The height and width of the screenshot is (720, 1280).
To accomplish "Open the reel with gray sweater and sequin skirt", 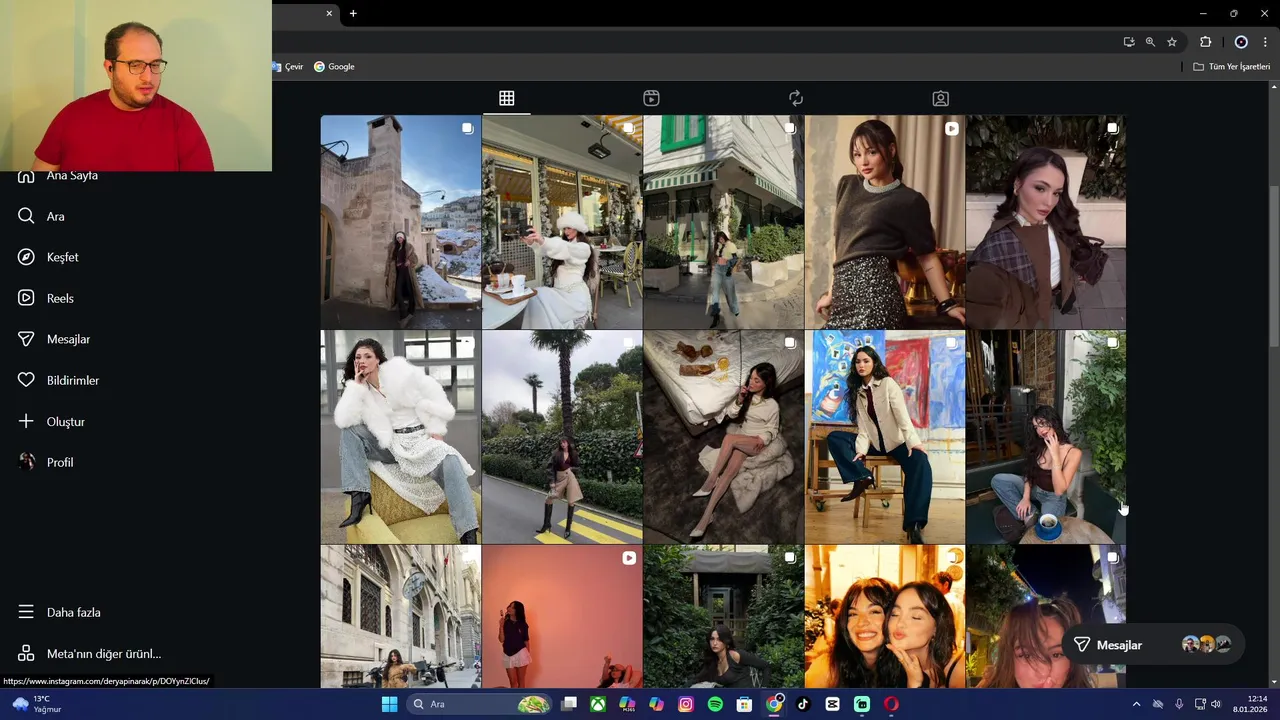I will click(884, 222).
